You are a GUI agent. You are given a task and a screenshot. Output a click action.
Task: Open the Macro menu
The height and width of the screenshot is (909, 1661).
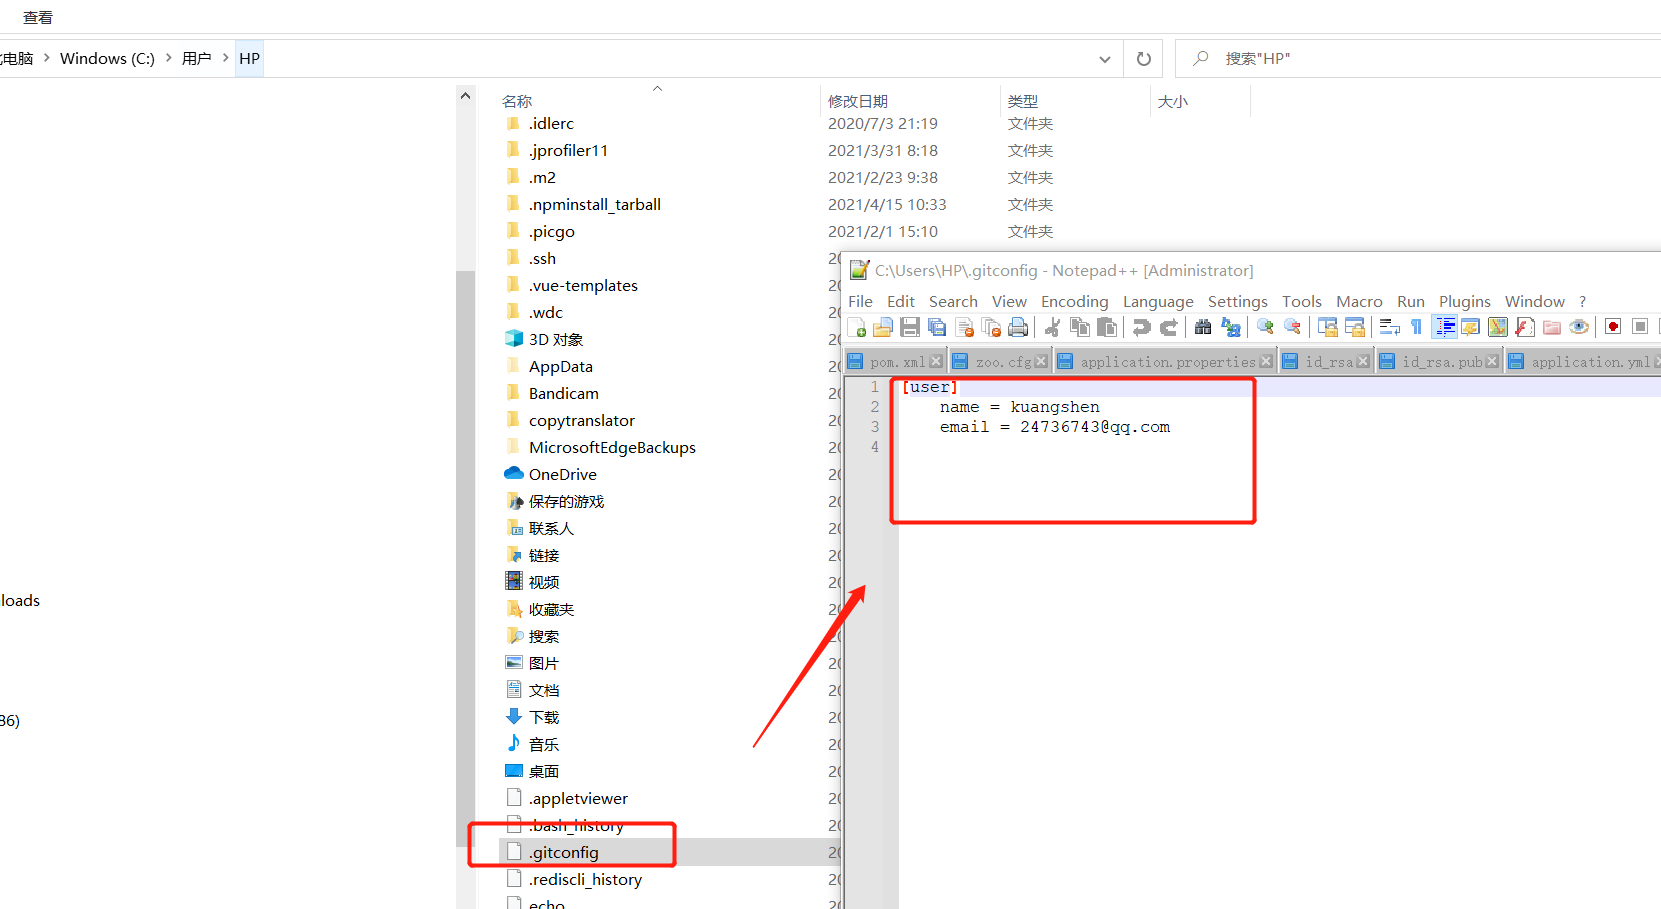tap(1359, 301)
